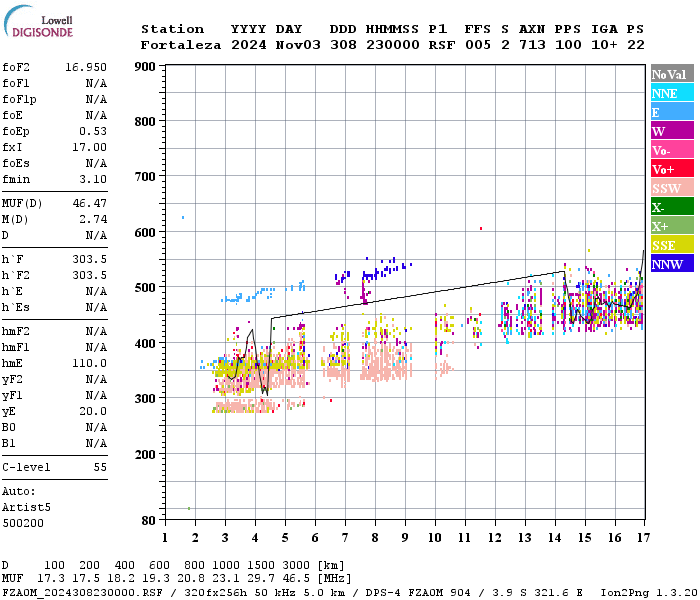This screenshot has width=700, height=600.
Task: Click the MUF value 46.5 for 3000 km
Action: [x=296, y=579]
